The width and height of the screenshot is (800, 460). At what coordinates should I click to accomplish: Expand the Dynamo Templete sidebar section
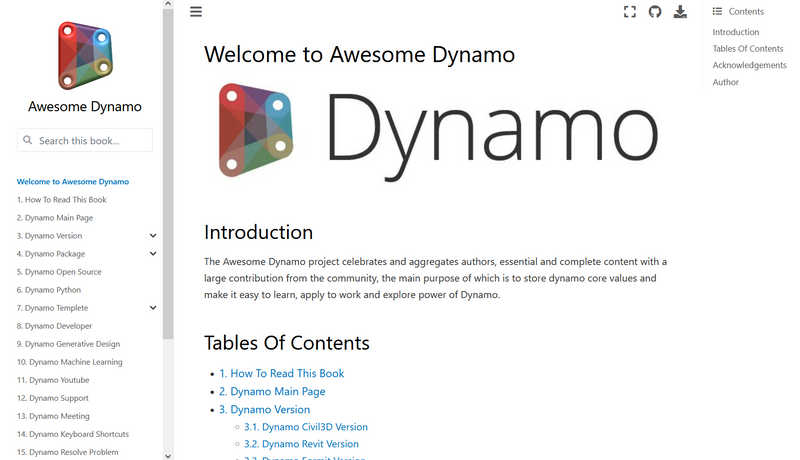[153, 308]
